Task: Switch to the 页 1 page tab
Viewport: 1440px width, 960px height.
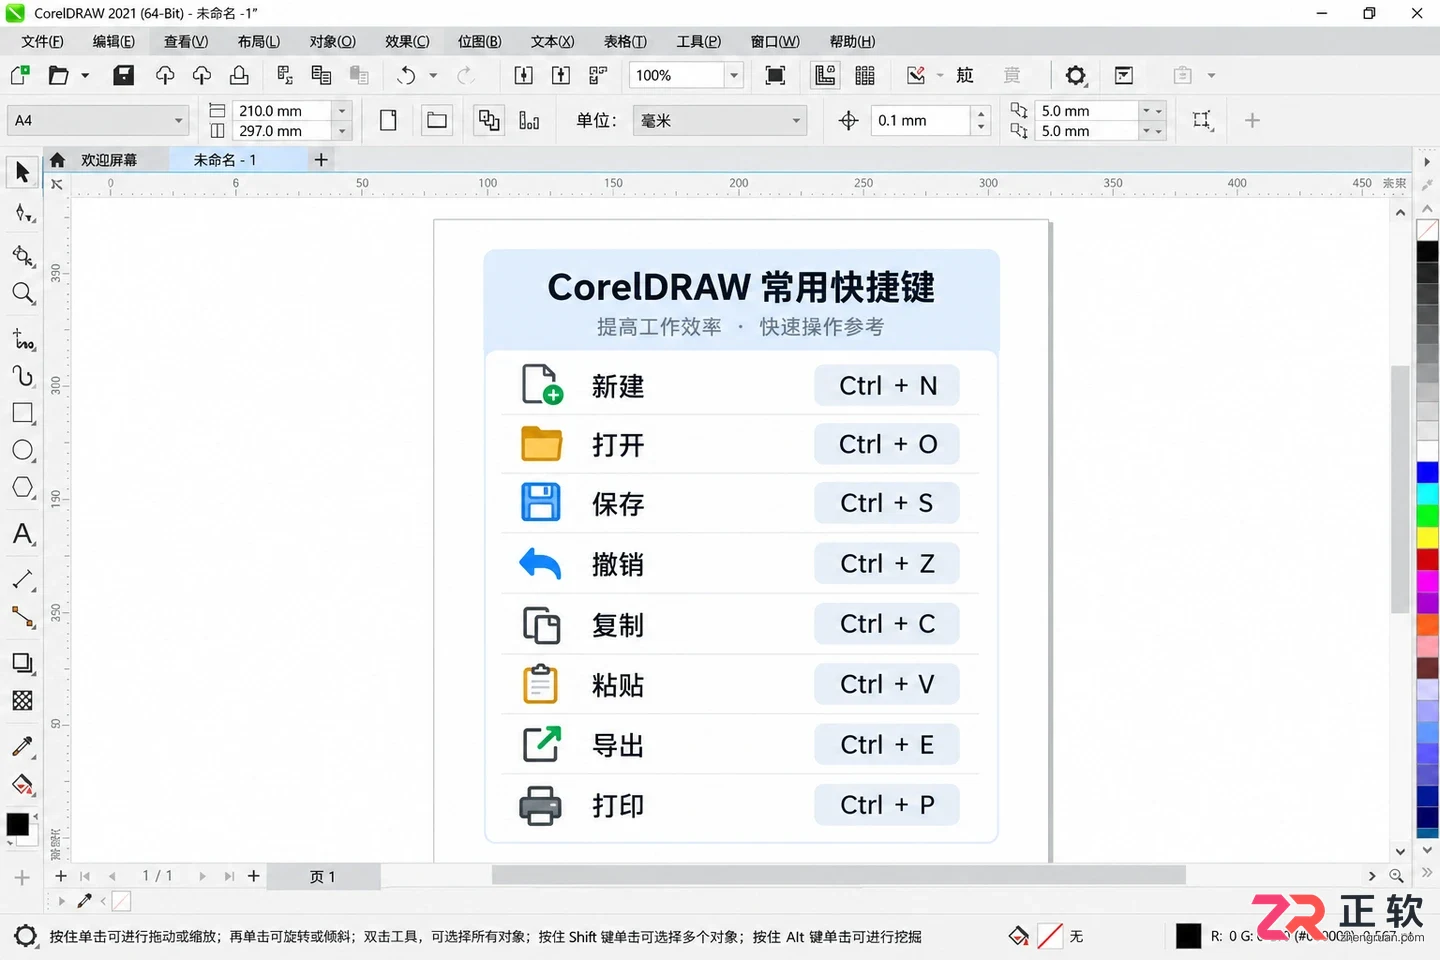Action: pos(322,876)
